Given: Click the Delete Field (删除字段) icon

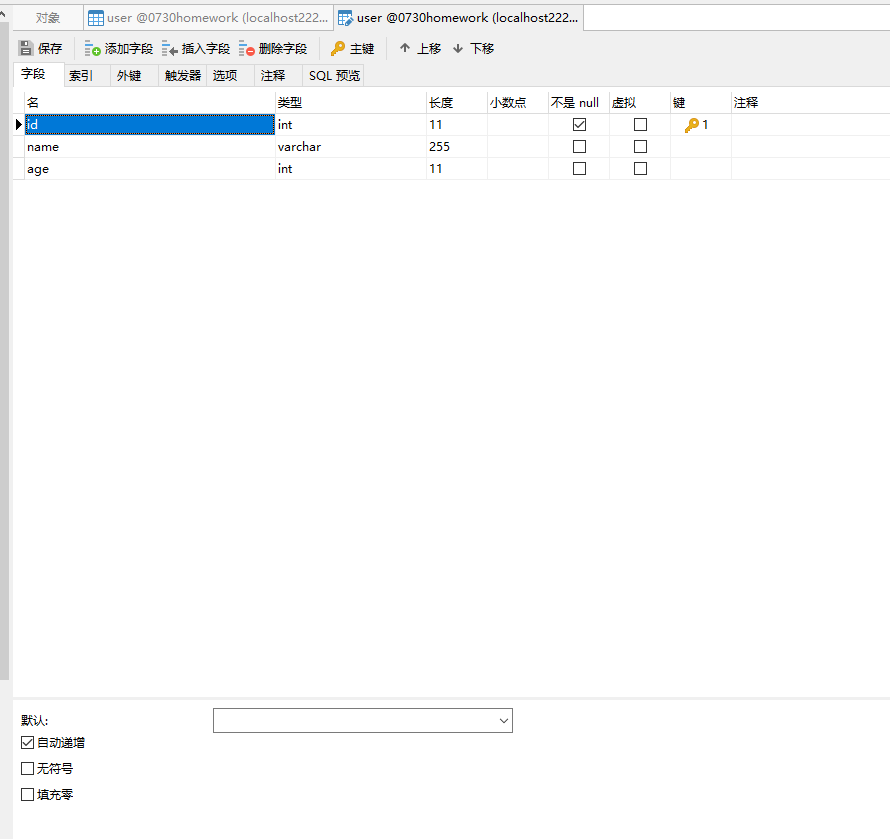Looking at the screenshot, I should tap(246, 49).
